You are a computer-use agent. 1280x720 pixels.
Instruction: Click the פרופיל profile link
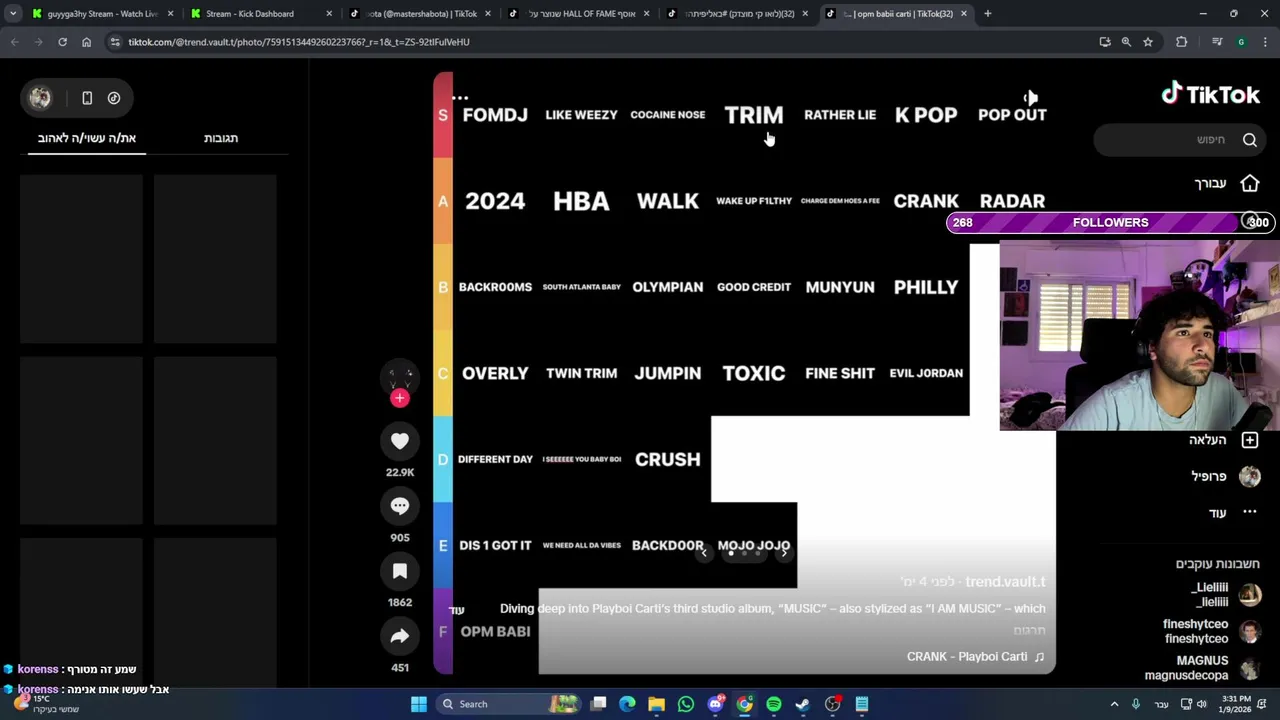click(x=1209, y=476)
